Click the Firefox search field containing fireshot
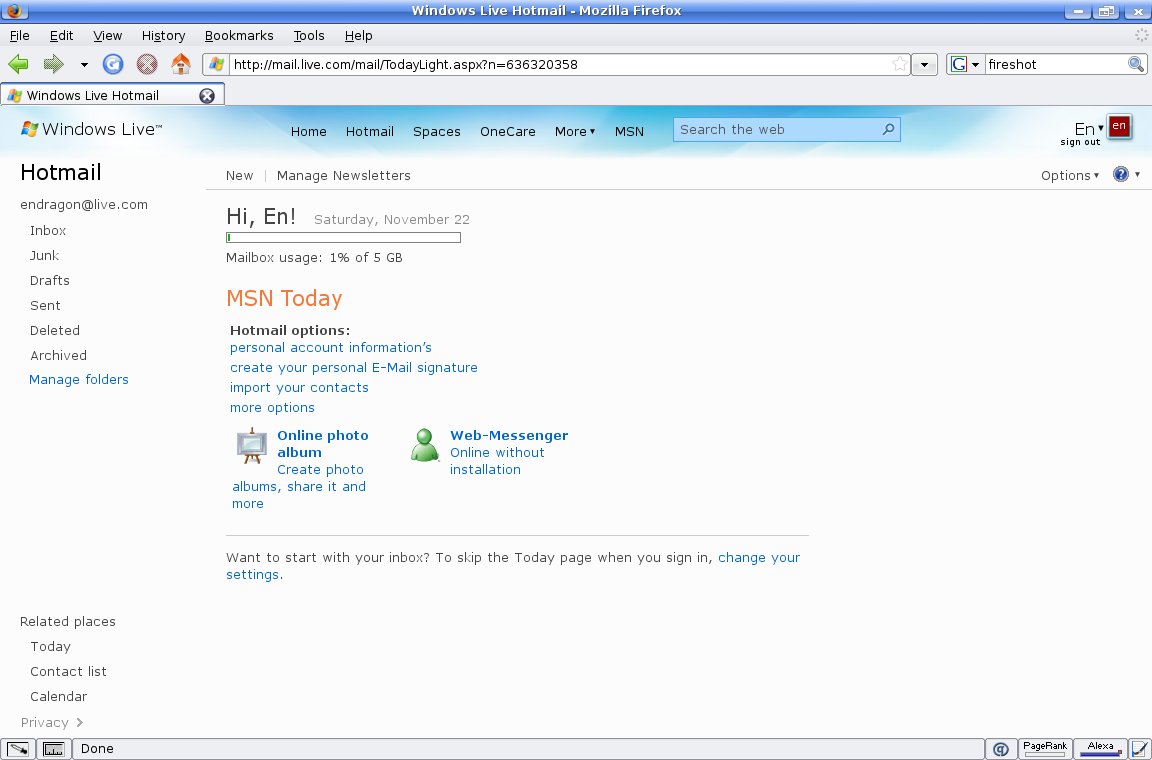1152x760 pixels. click(x=1055, y=64)
